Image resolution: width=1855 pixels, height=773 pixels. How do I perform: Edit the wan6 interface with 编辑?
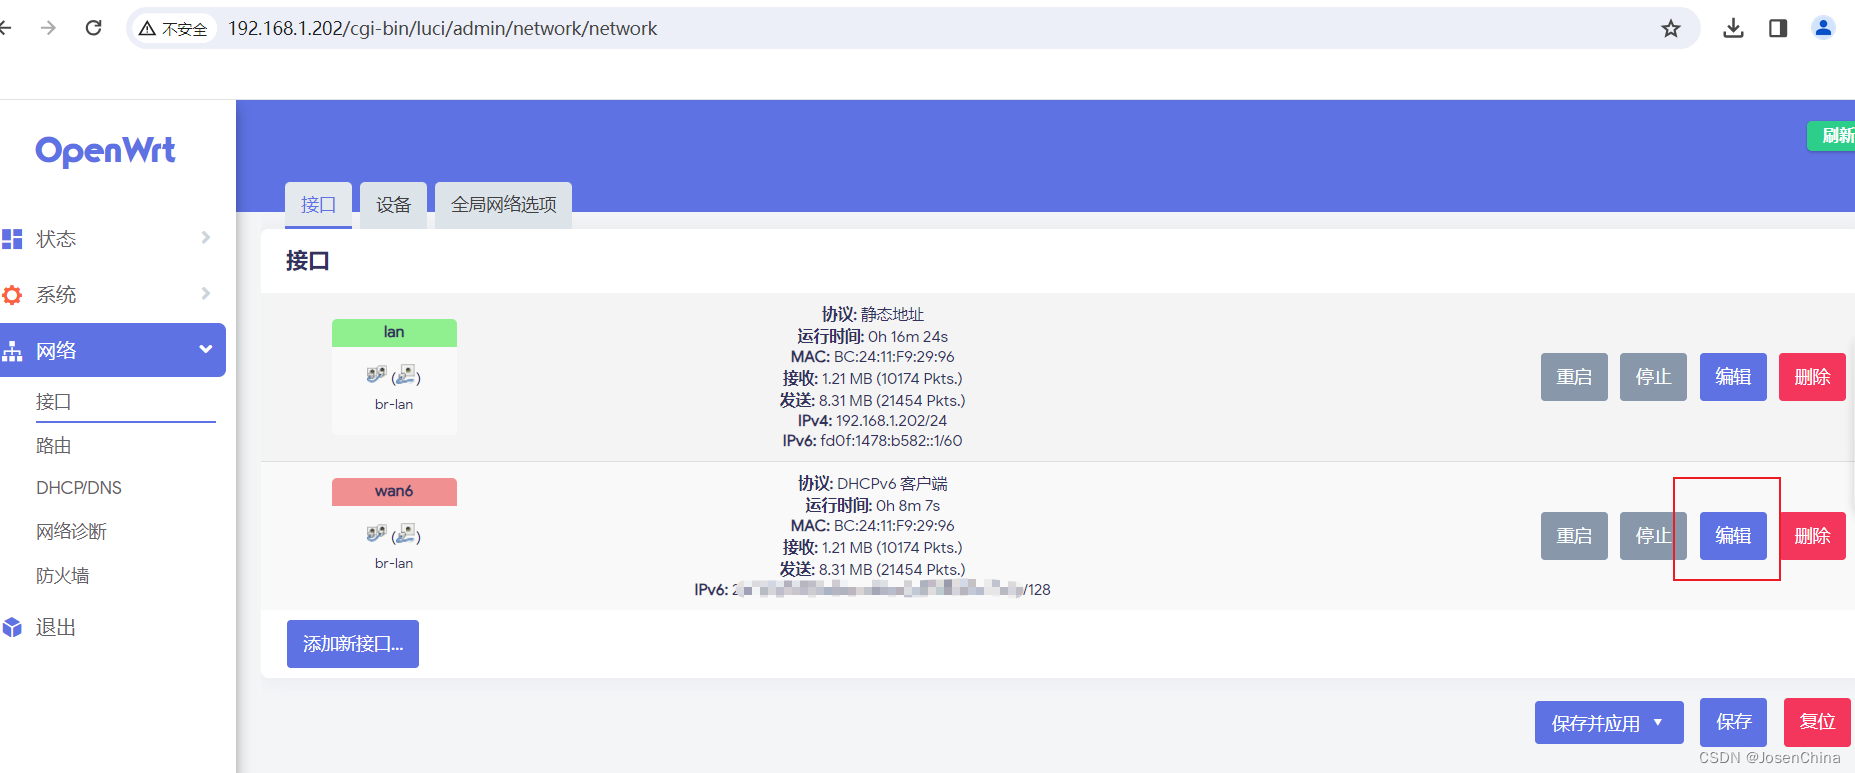(1733, 536)
